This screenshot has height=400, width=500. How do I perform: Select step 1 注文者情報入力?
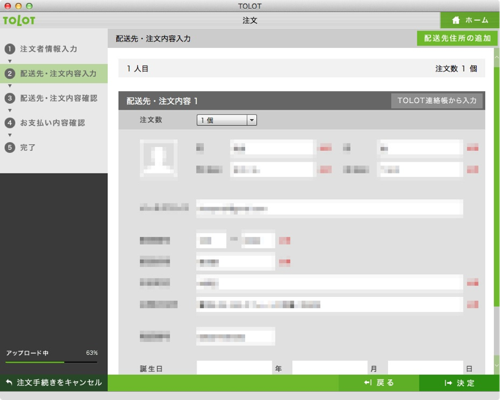49,49
